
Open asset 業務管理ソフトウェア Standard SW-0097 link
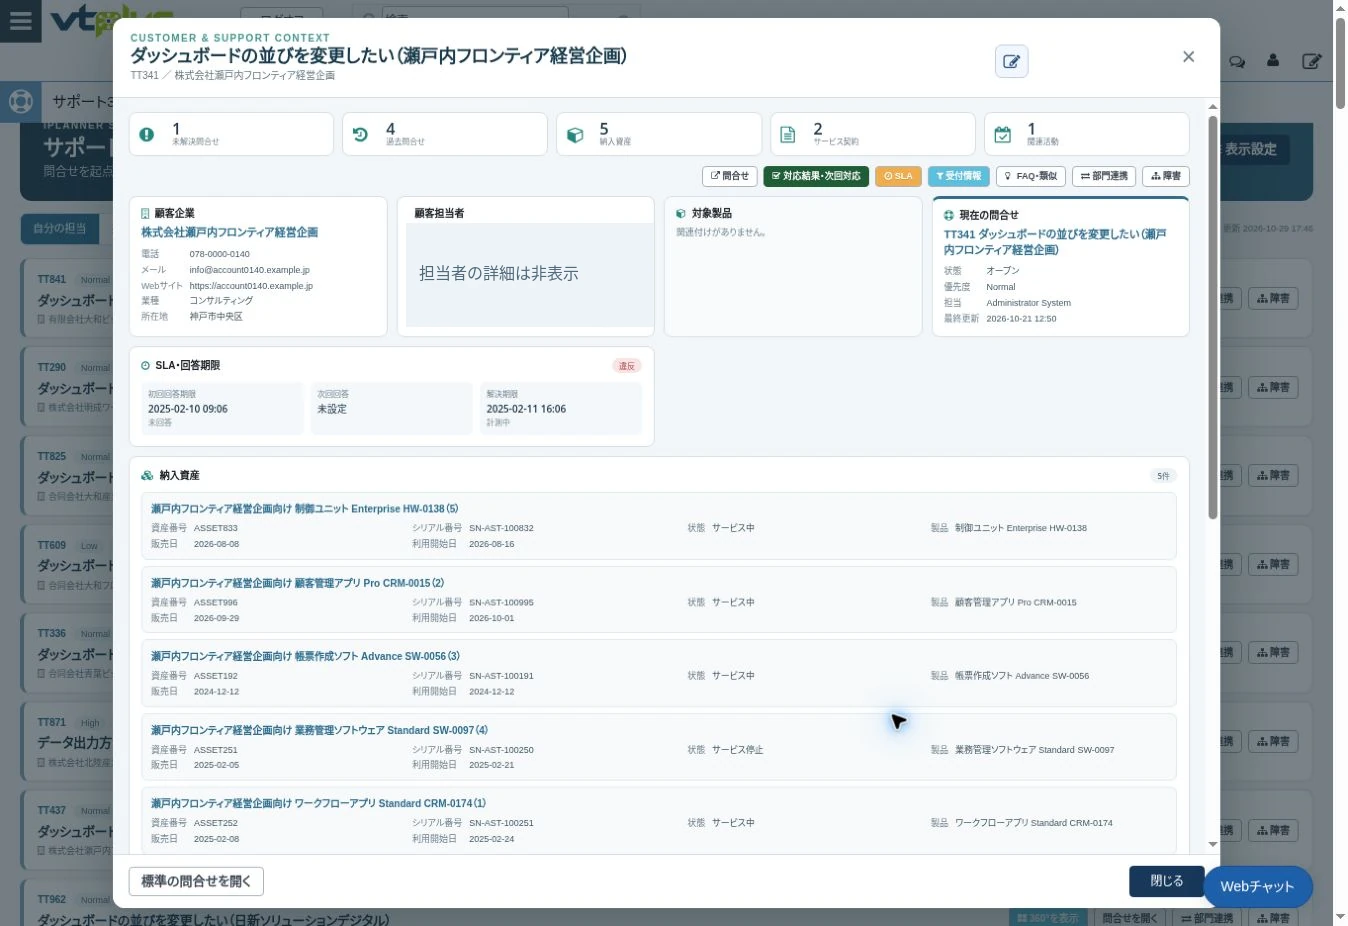(320, 730)
